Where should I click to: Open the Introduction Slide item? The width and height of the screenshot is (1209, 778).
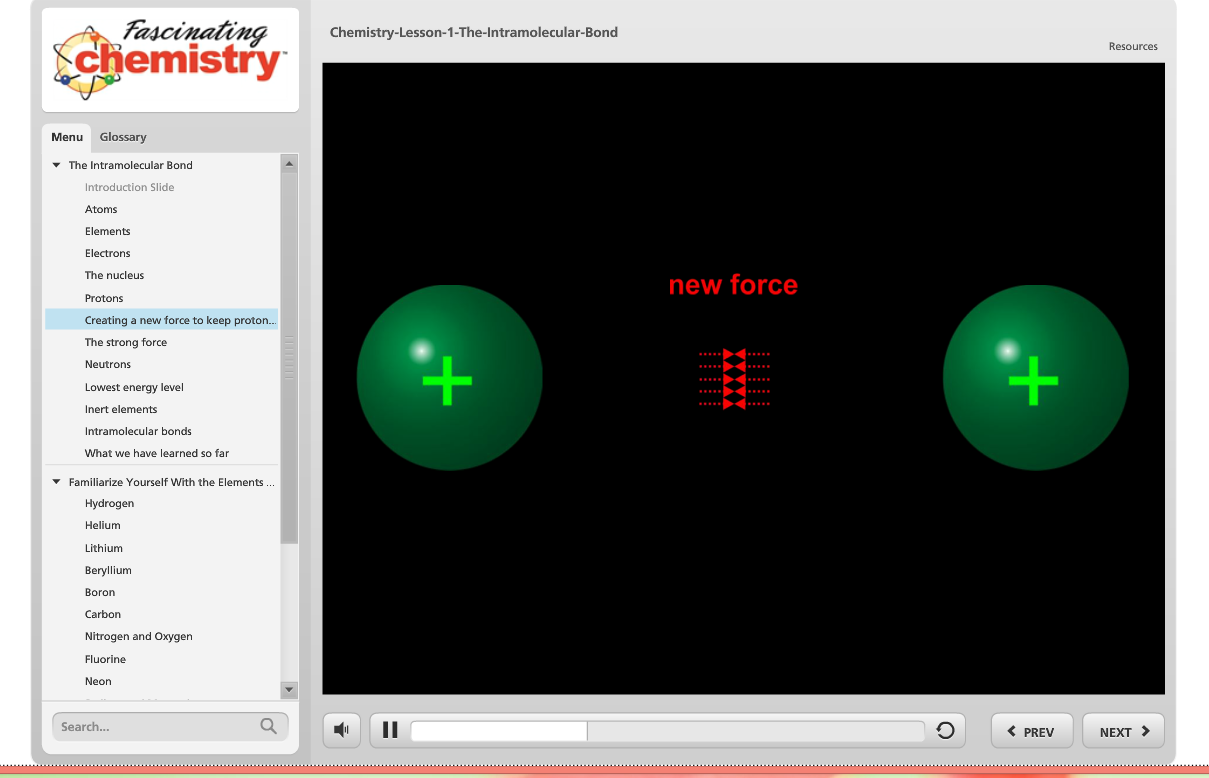pyautogui.click(x=129, y=187)
